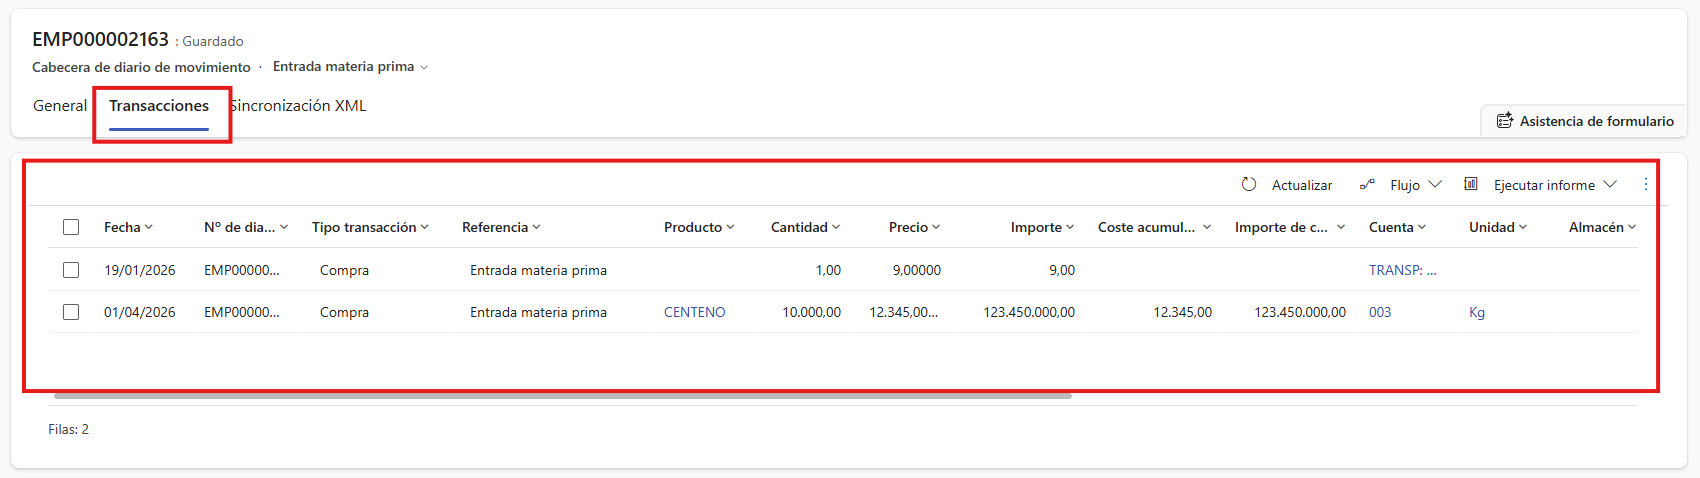1700x478 pixels.
Task: Switch to the General tab
Action: pyautogui.click(x=60, y=106)
